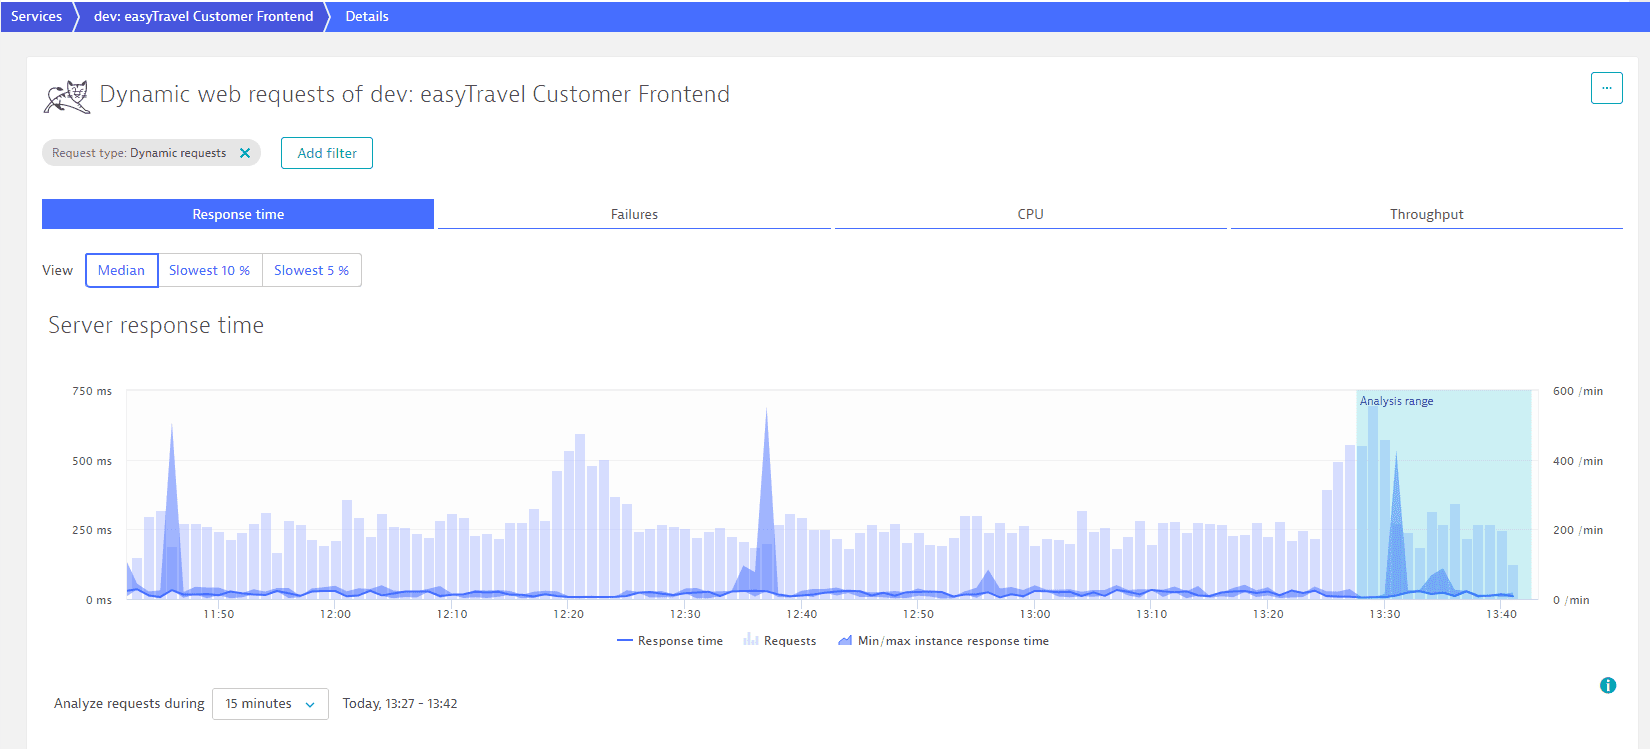The image size is (1650, 749).
Task: Click the 12:10 time axis label
Action: pos(452,614)
